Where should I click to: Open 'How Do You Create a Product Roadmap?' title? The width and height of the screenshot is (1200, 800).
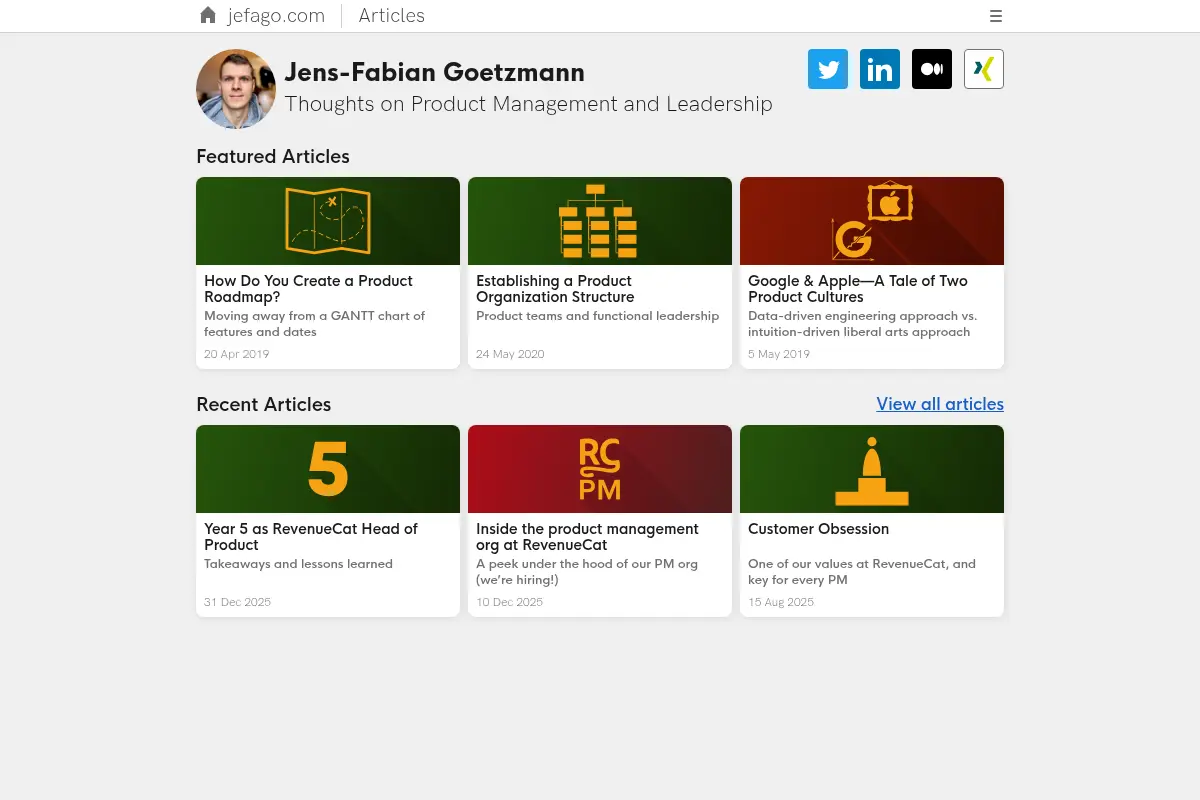[308, 289]
